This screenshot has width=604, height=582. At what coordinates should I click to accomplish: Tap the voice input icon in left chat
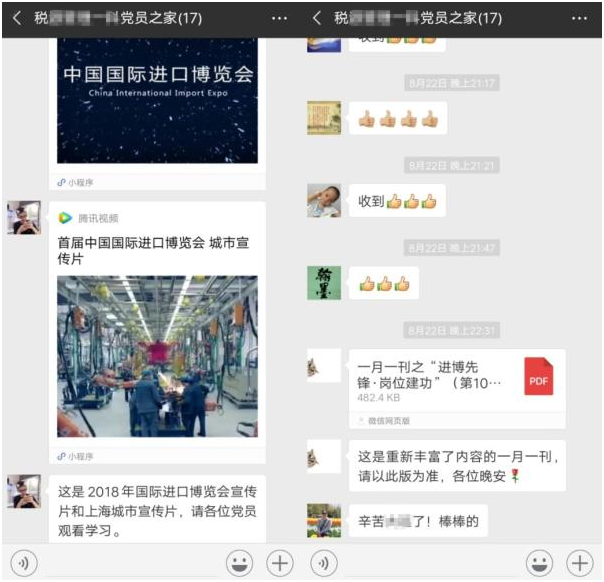[24, 563]
